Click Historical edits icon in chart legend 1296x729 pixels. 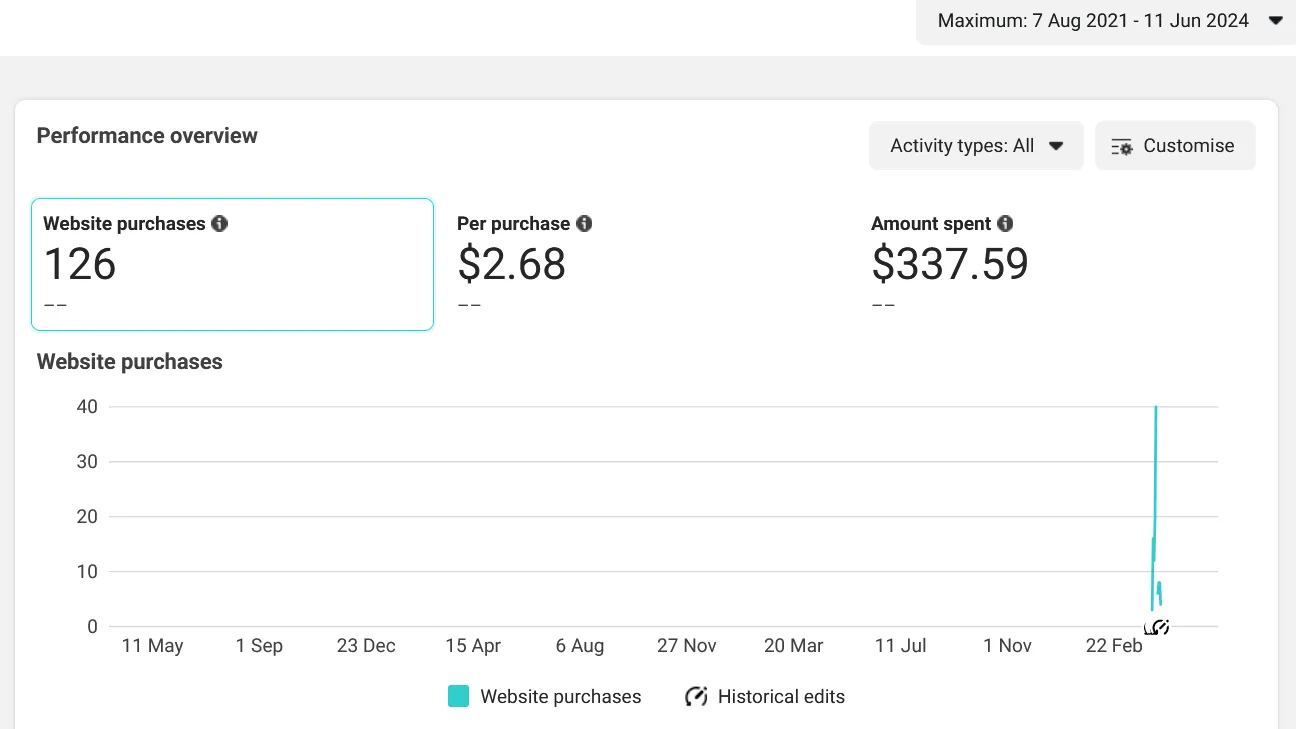point(696,697)
